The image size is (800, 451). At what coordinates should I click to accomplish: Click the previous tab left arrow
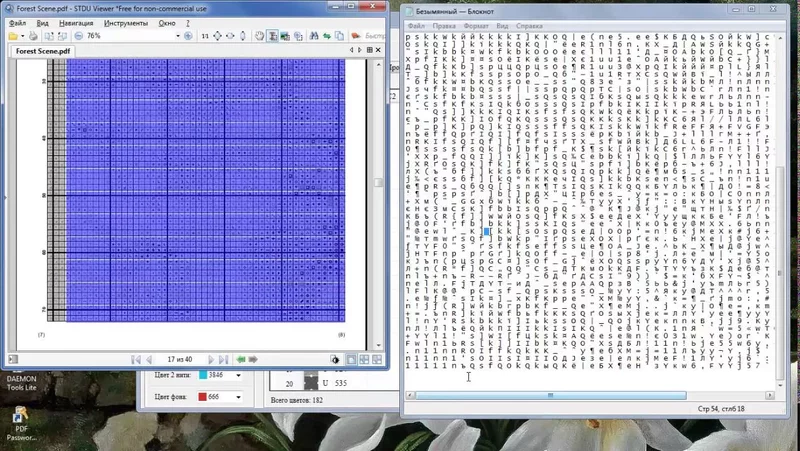coord(352,50)
